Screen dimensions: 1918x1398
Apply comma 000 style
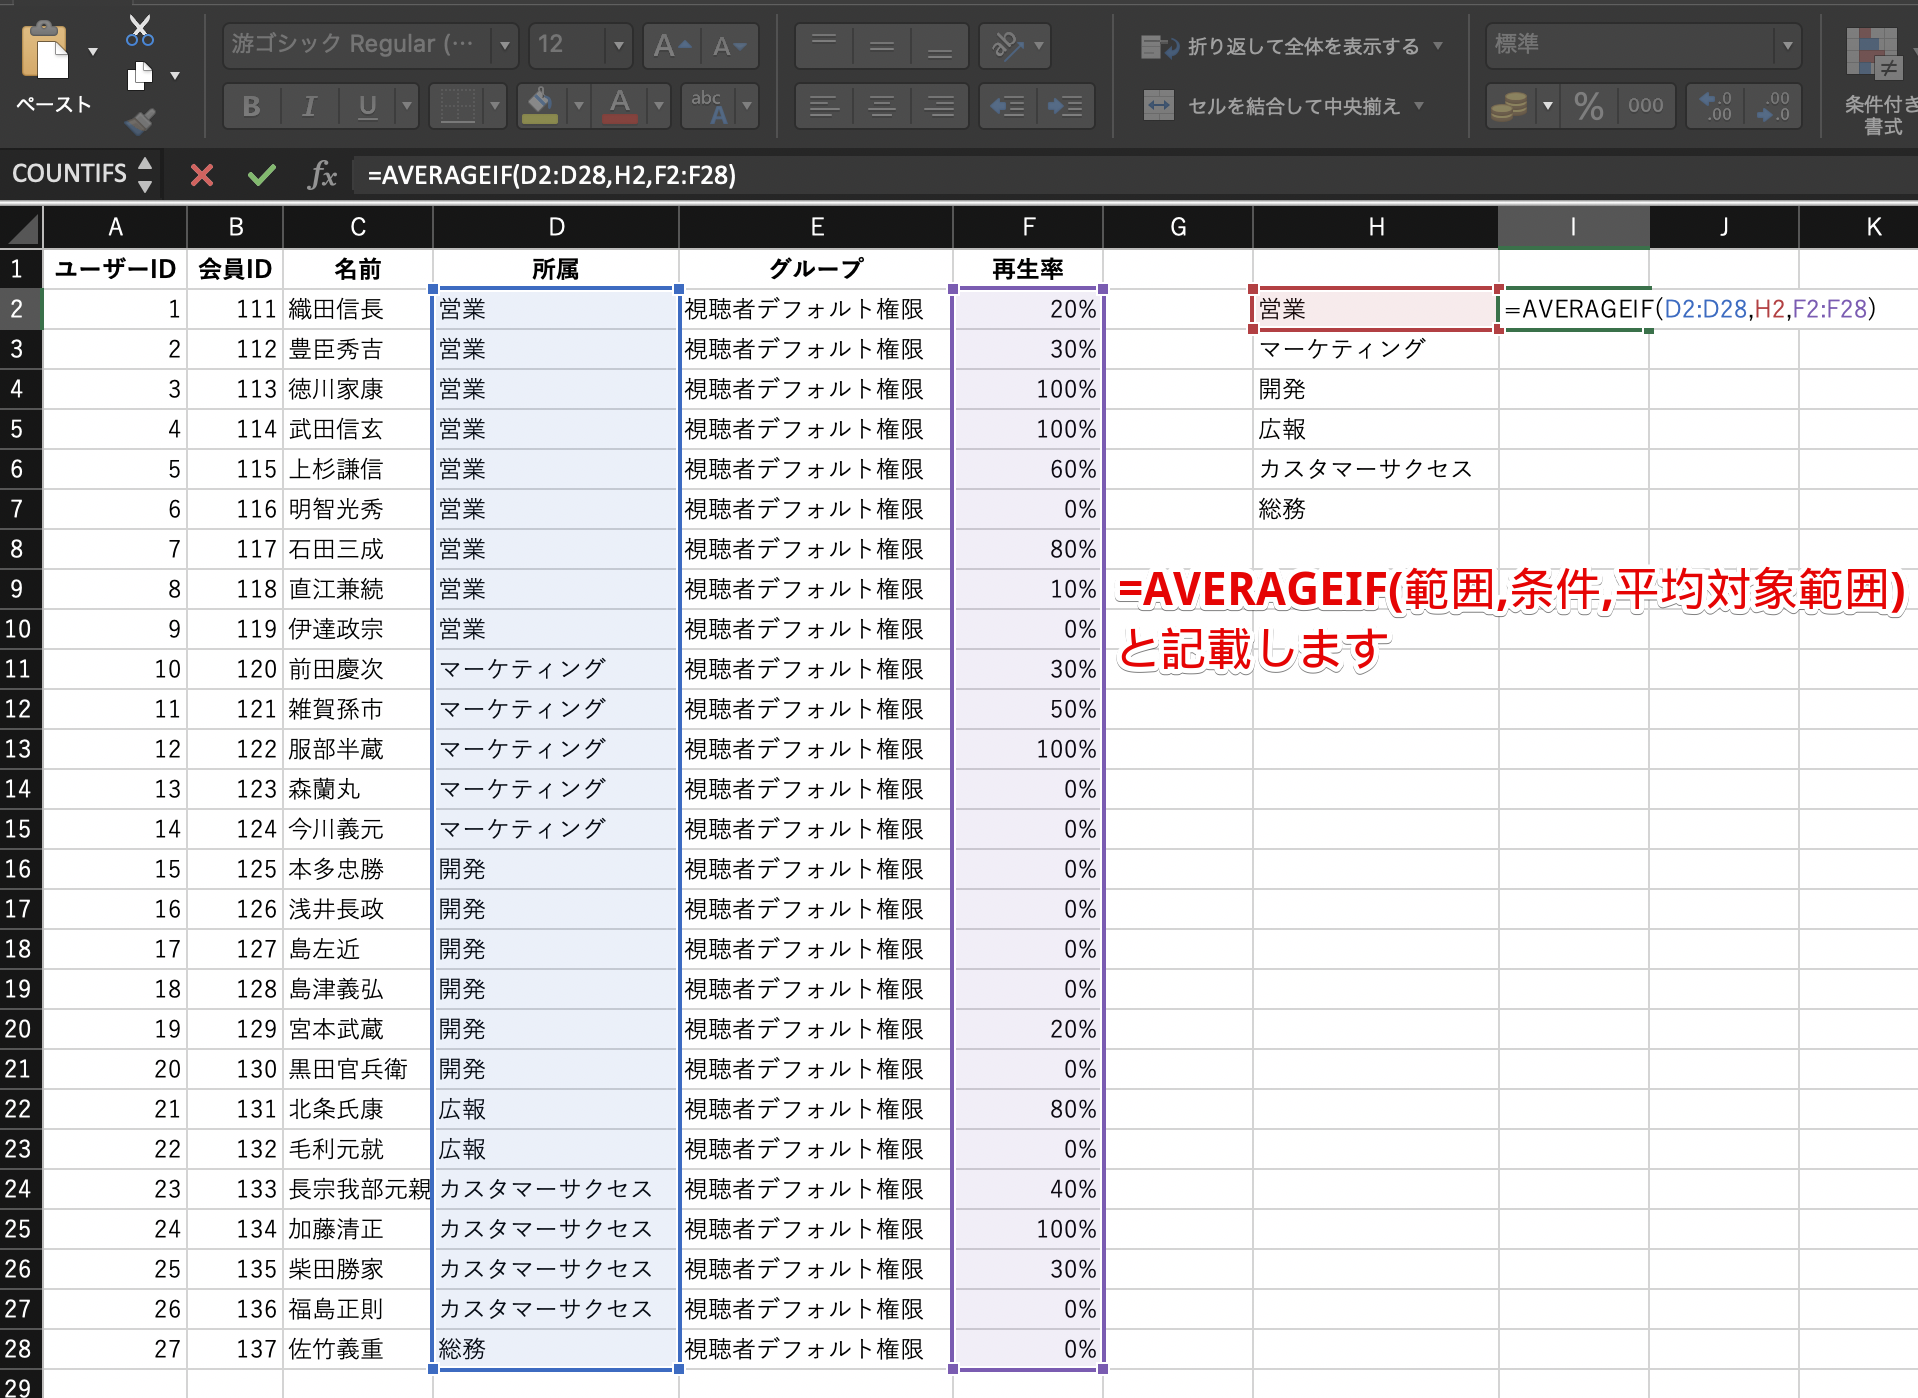1646,105
